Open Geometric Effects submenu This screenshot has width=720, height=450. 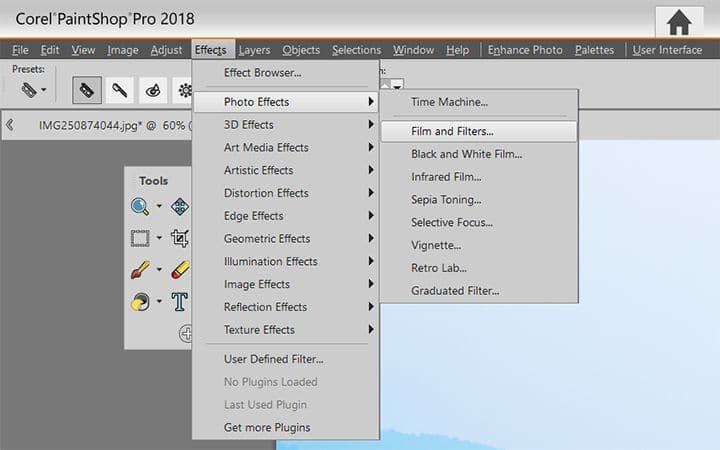point(285,239)
